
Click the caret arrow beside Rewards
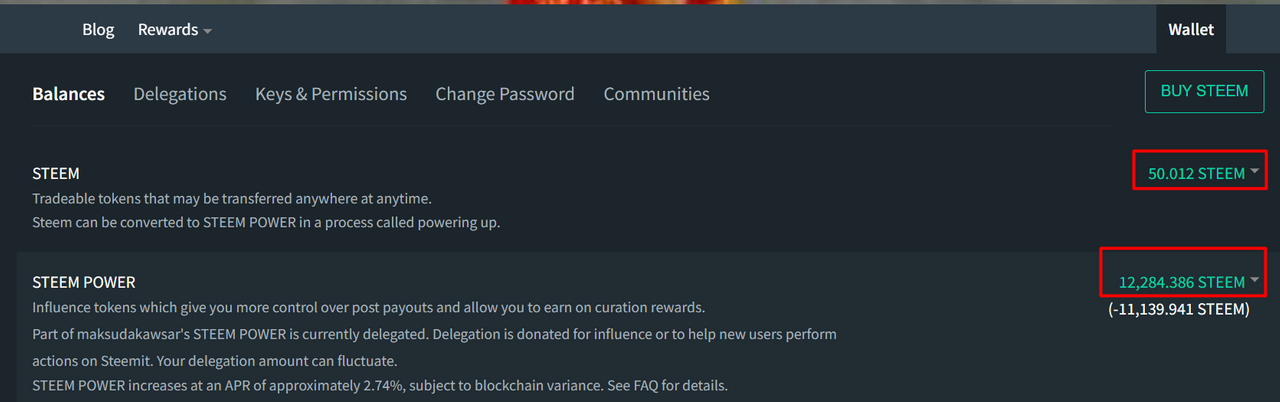(207, 32)
